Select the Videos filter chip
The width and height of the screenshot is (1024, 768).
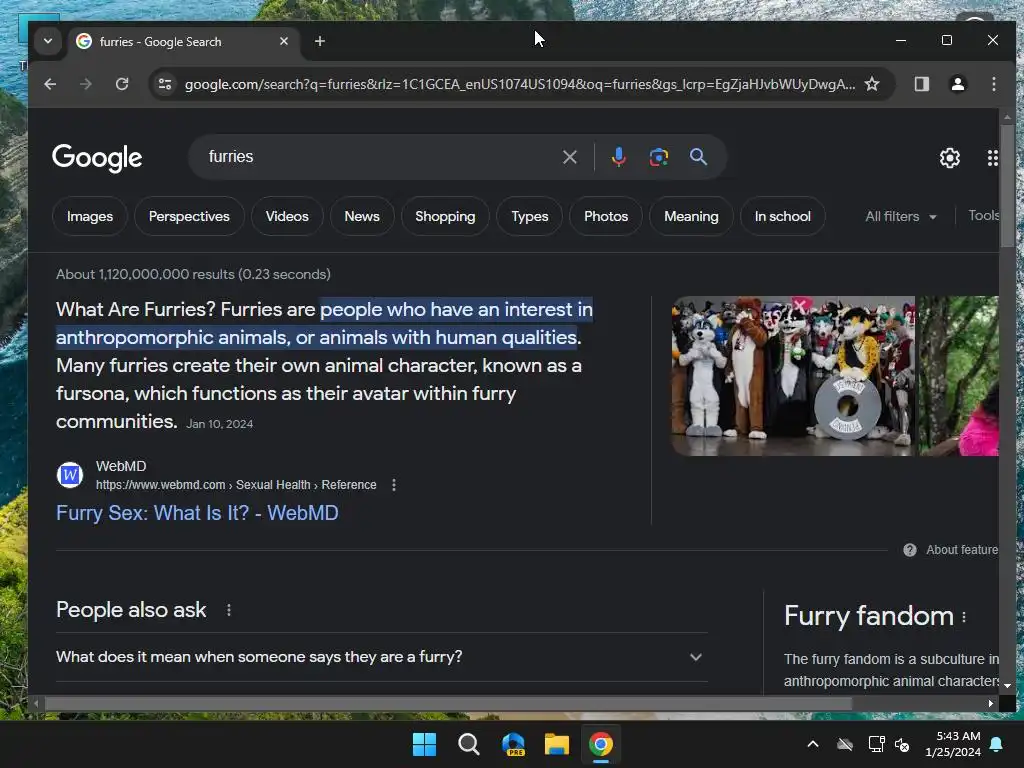click(287, 216)
